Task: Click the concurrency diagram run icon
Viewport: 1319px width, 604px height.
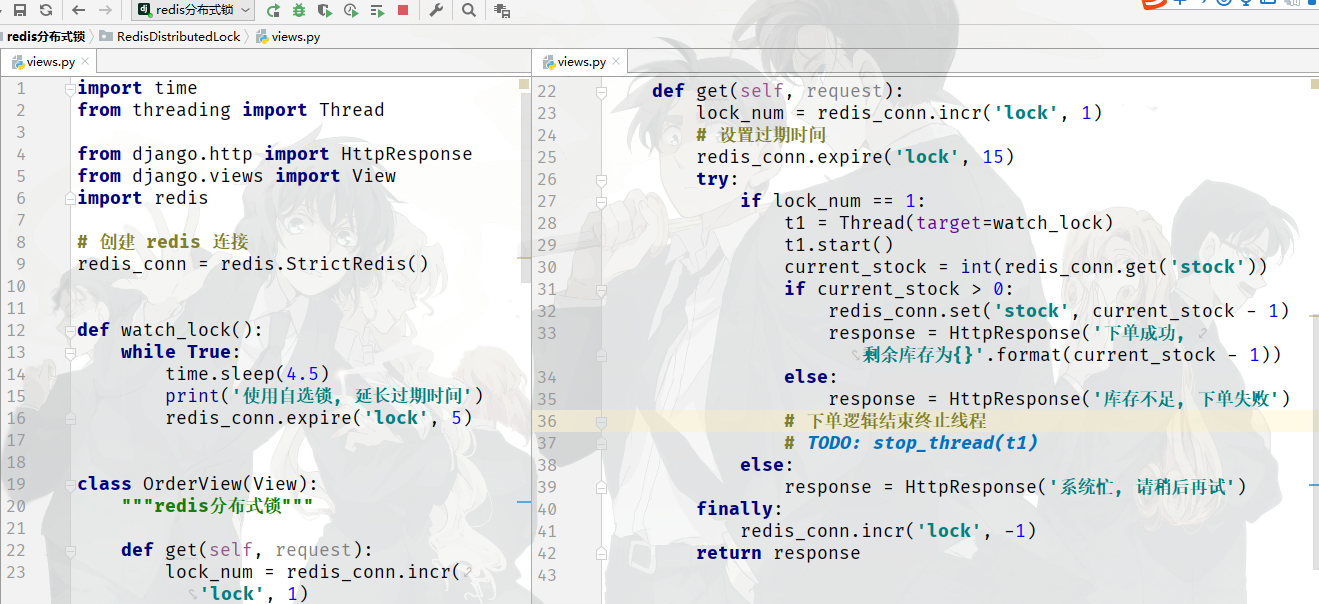Action: 377,10
